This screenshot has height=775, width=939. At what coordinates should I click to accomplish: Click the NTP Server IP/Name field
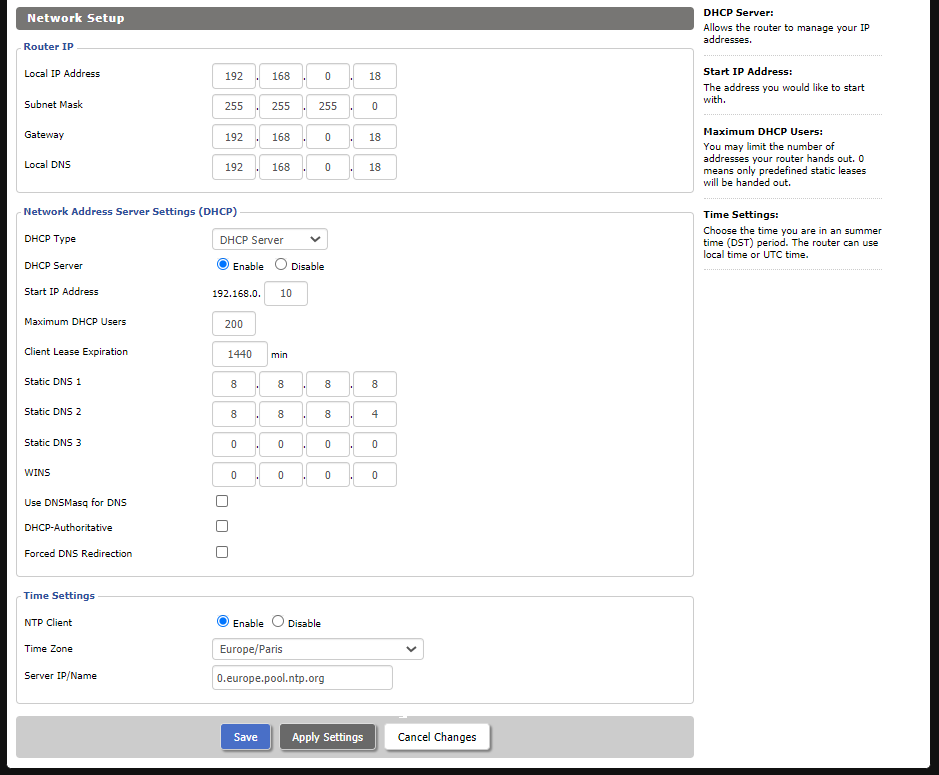coord(302,678)
